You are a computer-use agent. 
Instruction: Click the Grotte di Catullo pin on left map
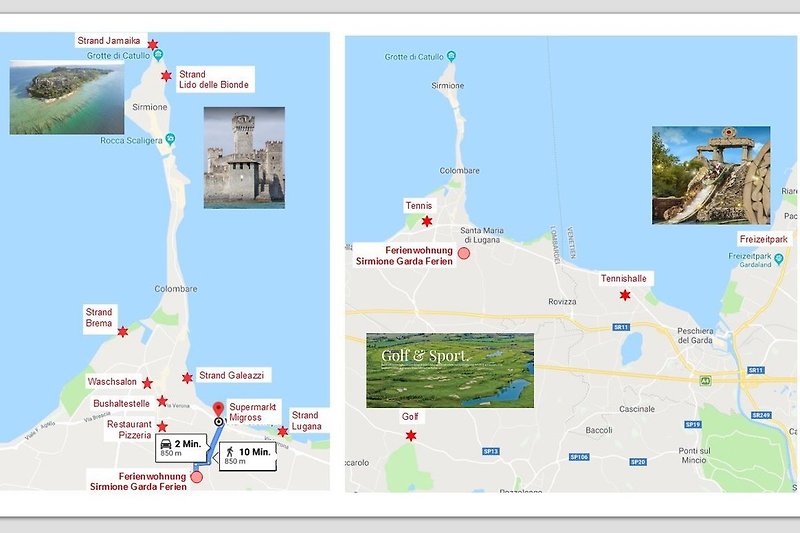click(x=159, y=54)
